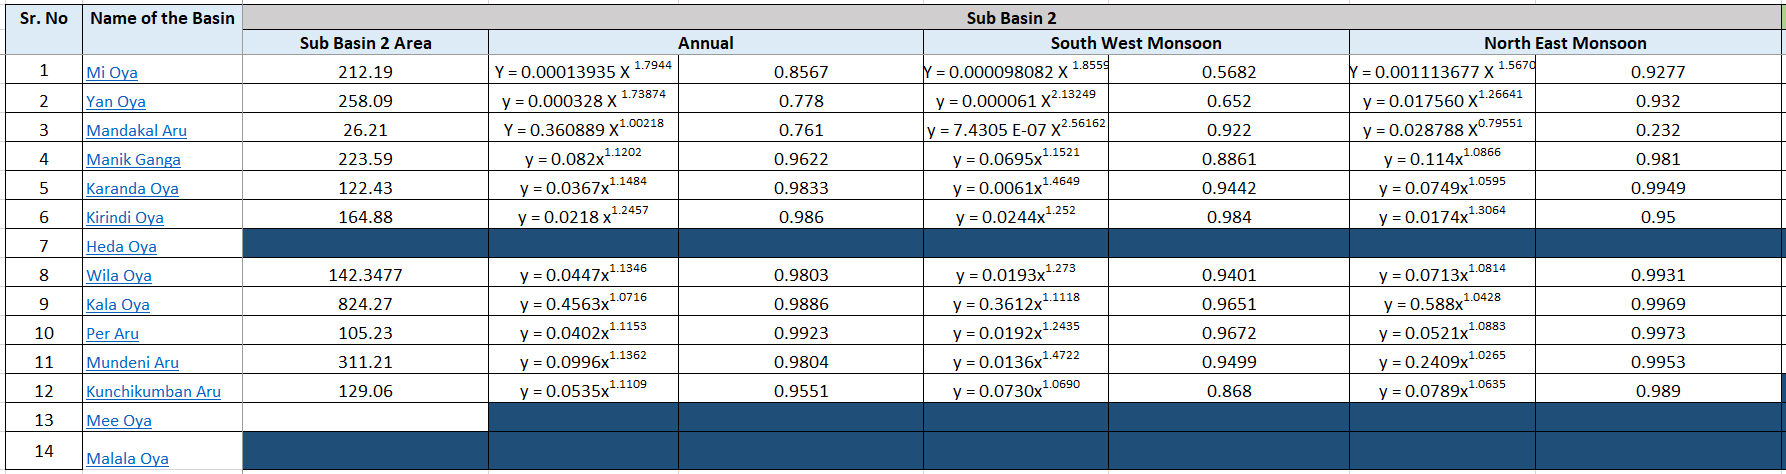Open the Mee Oya link

pyautogui.click(x=118, y=421)
